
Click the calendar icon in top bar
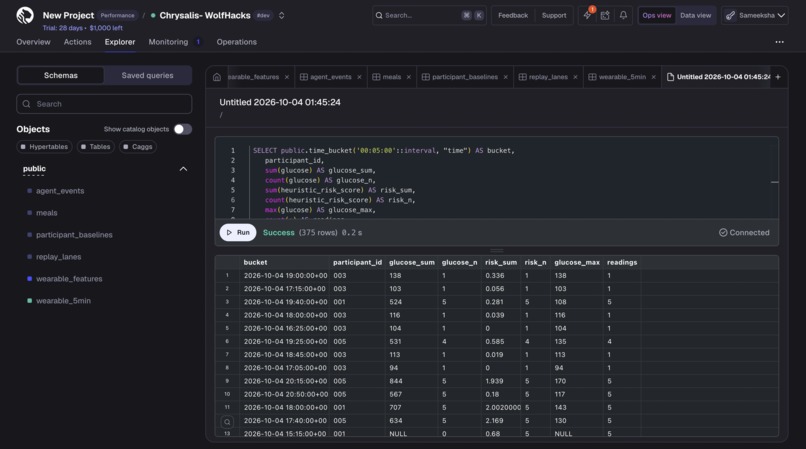pos(605,15)
